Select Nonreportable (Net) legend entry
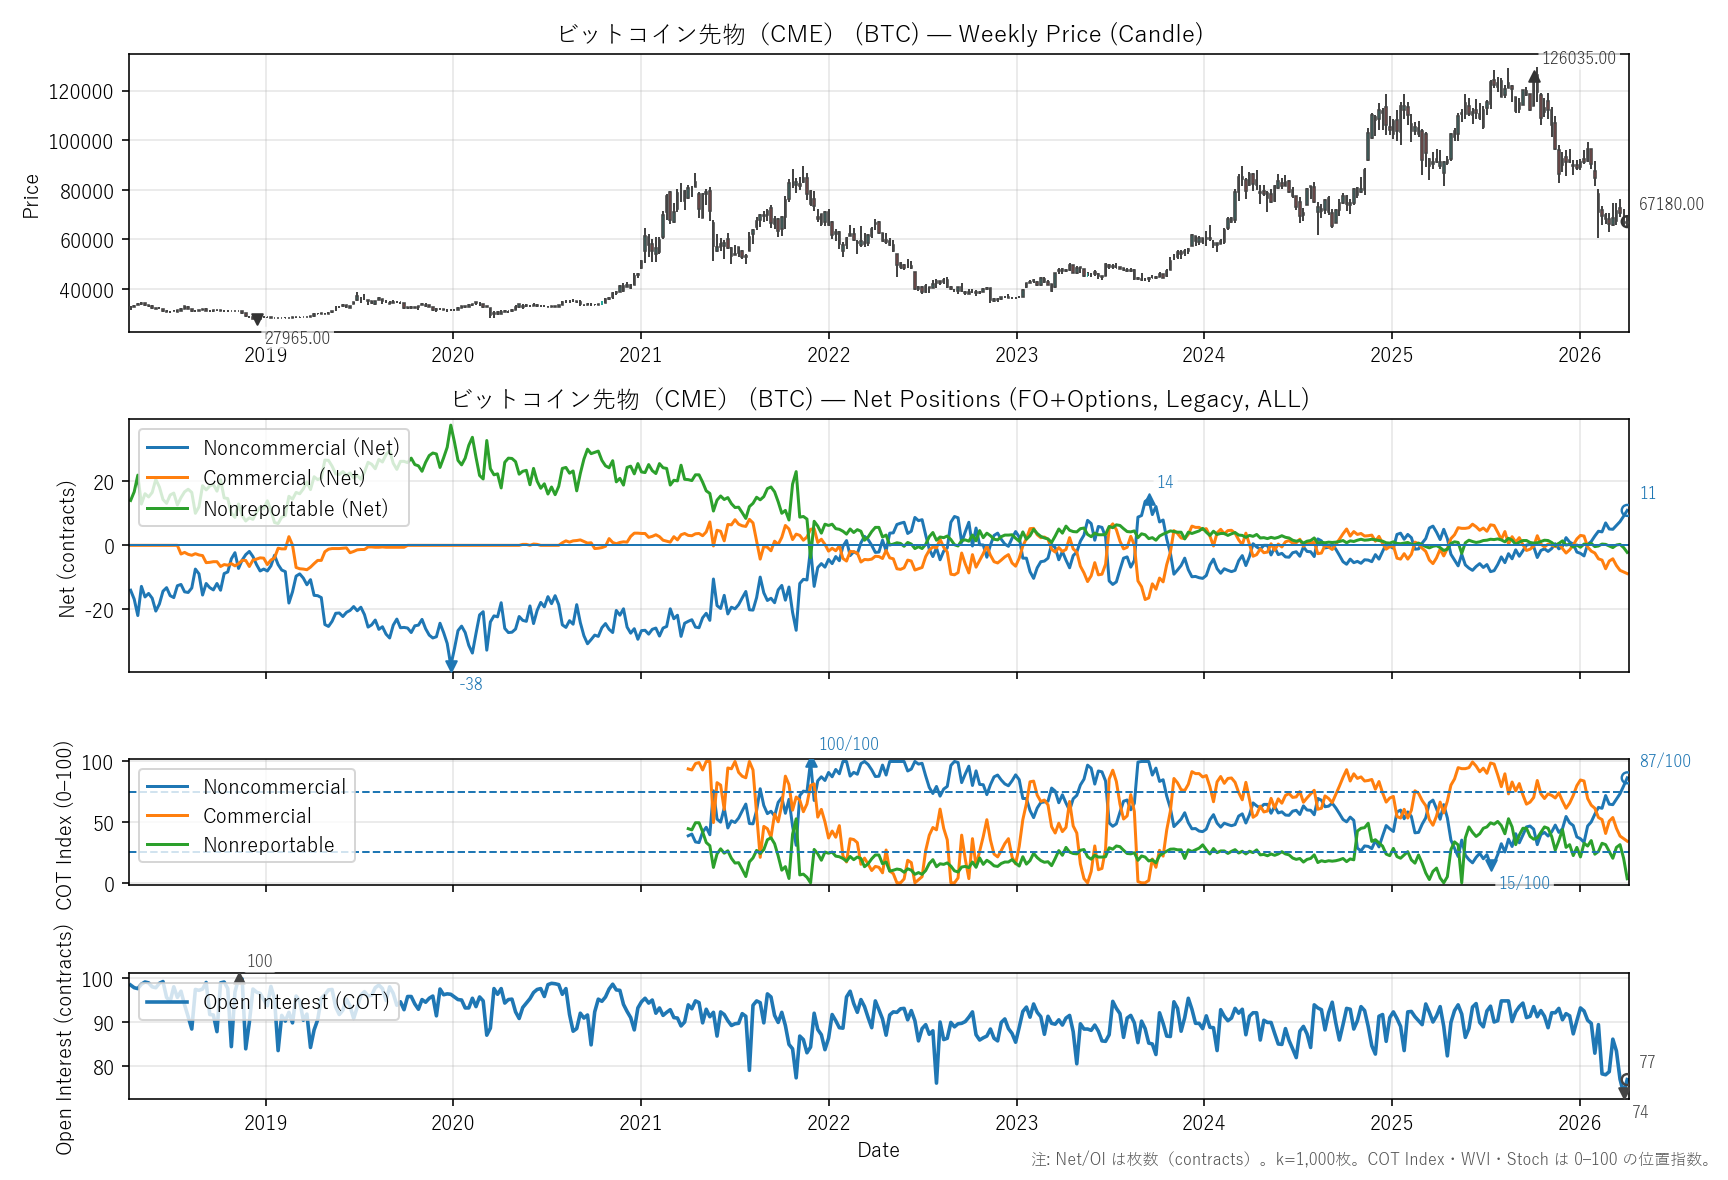The image size is (1728, 1180). click(295, 509)
